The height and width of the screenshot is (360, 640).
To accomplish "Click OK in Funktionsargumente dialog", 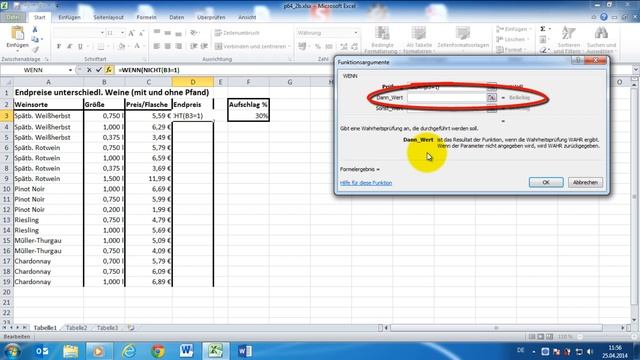I will coord(546,182).
